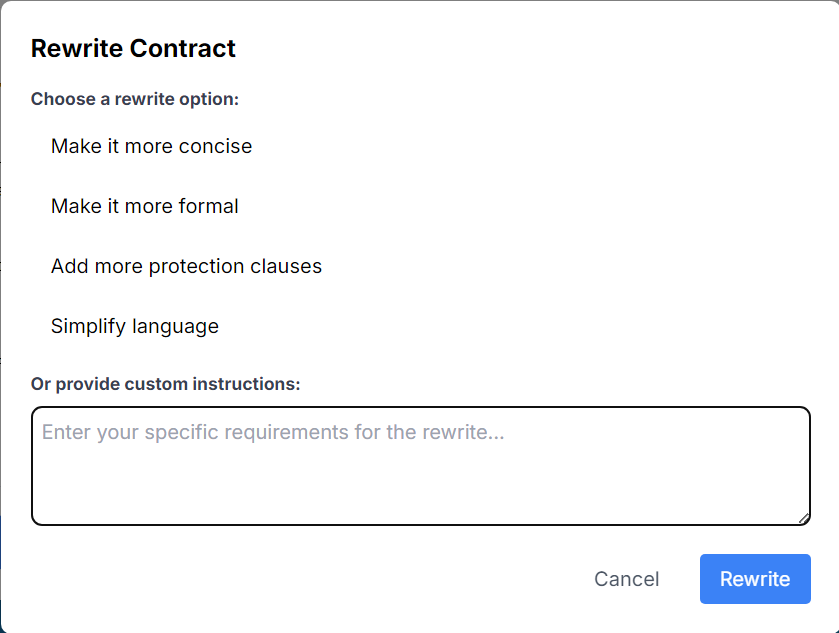Choose the Make it more formal option

145,206
